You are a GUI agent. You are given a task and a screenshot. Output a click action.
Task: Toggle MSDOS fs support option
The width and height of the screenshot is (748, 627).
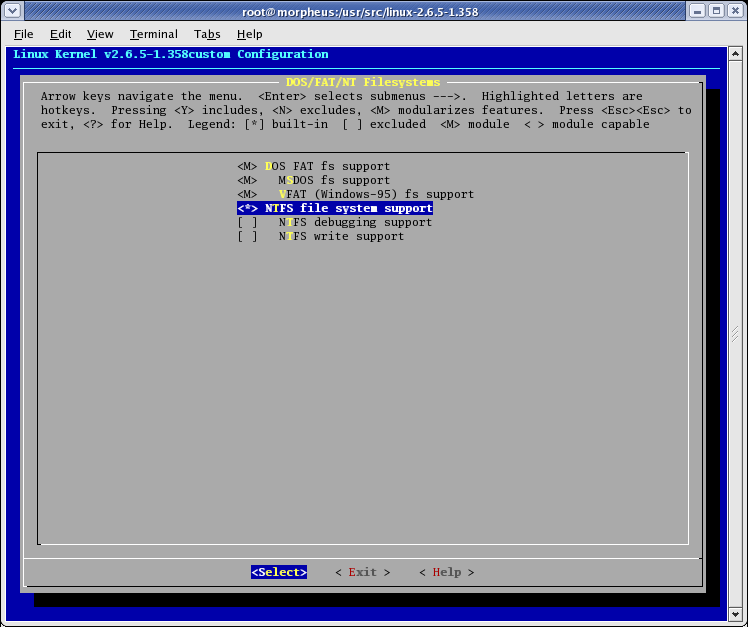tap(333, 180)
